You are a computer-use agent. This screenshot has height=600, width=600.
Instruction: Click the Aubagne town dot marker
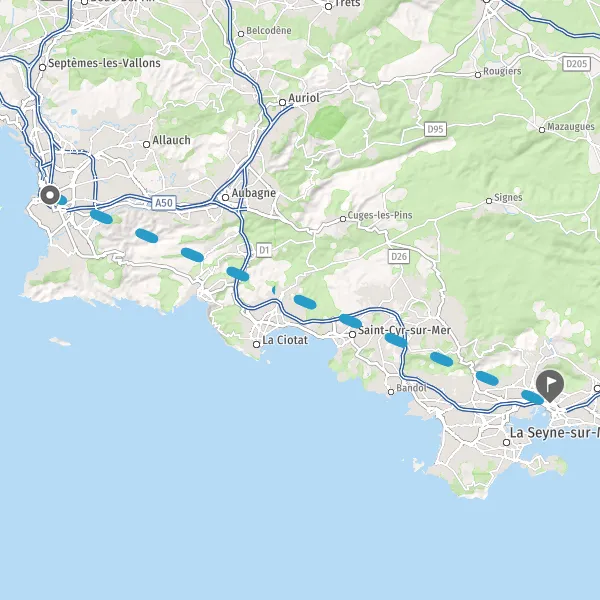pyautogui.click(x=226, y=197)
